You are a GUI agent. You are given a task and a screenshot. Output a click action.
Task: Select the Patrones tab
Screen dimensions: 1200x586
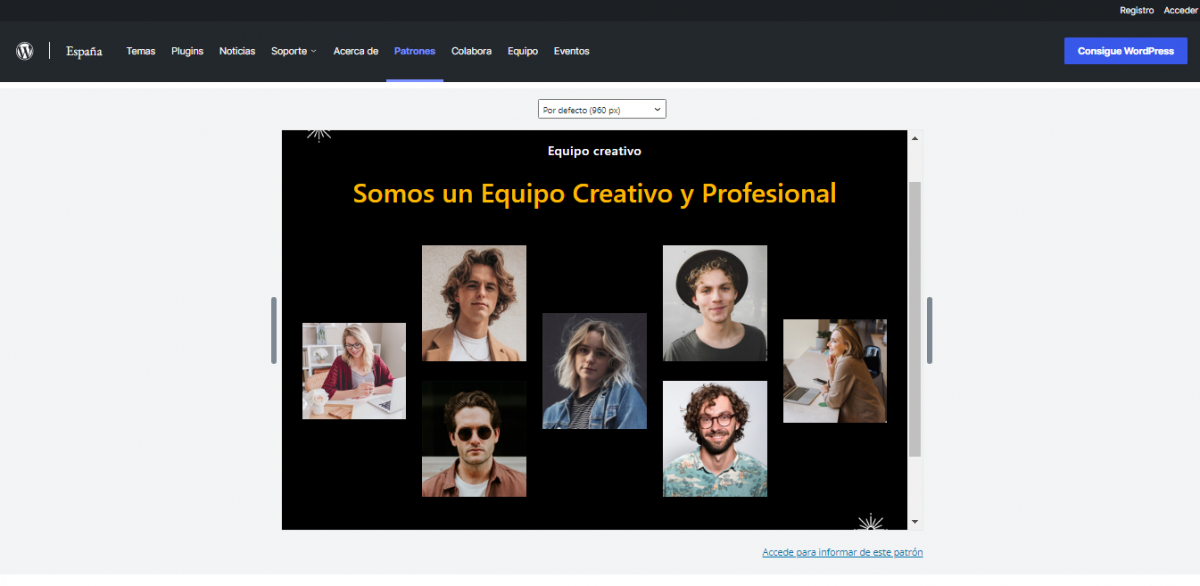(415, 51)
